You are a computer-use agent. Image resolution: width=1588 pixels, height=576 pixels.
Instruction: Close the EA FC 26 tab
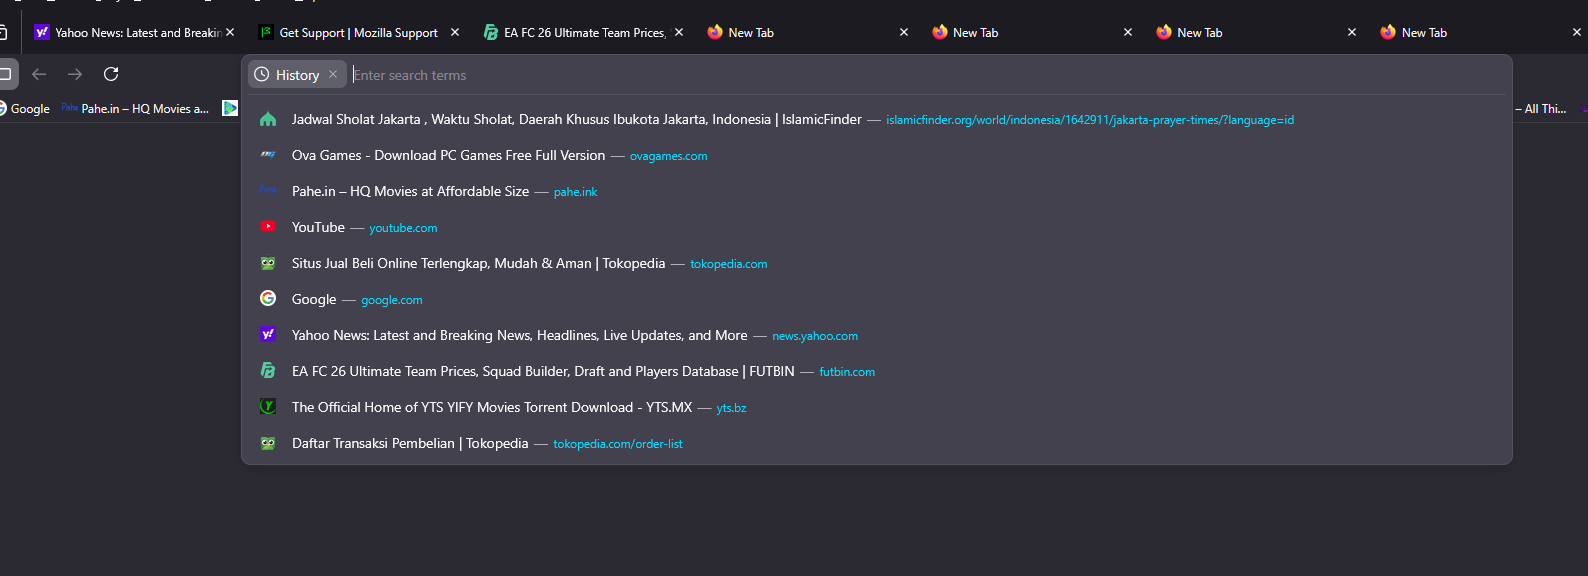pos(679,33)
